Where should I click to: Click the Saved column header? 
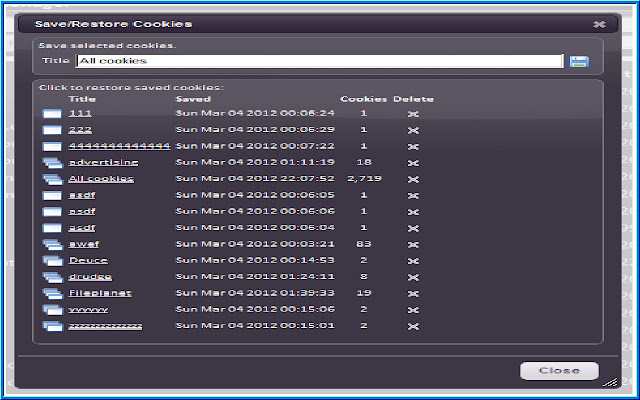pos(193,99)
